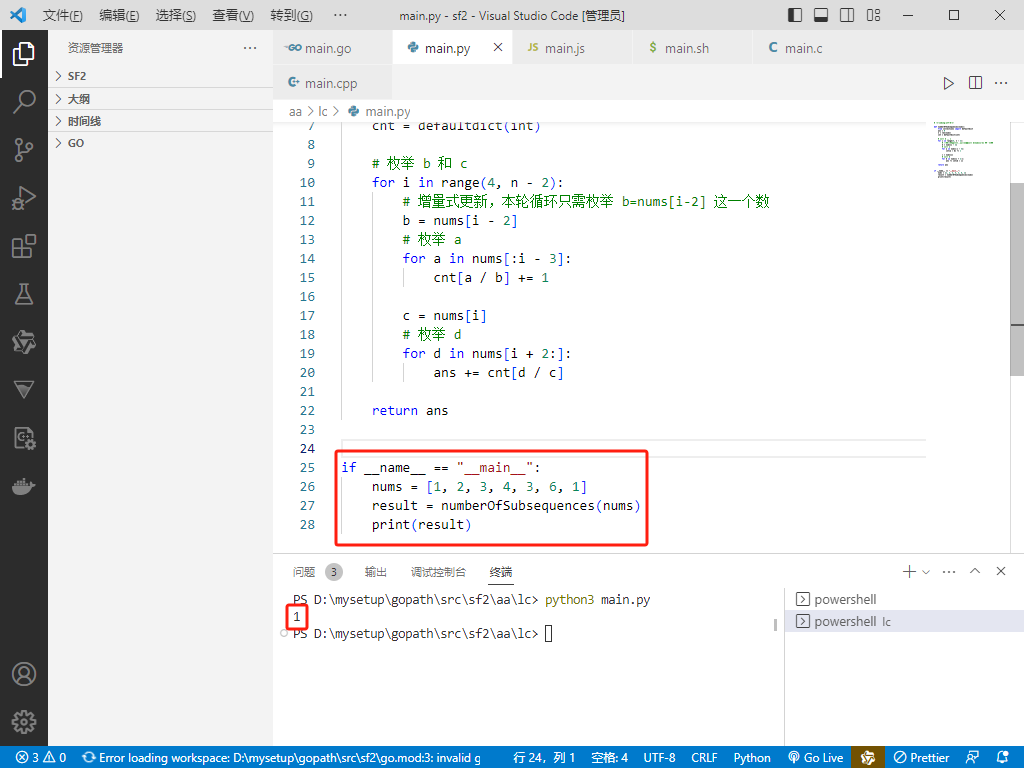Screen dimensions: 1024x768
Task: Change indentation via 空格: 4
Action: coord(609,758)
